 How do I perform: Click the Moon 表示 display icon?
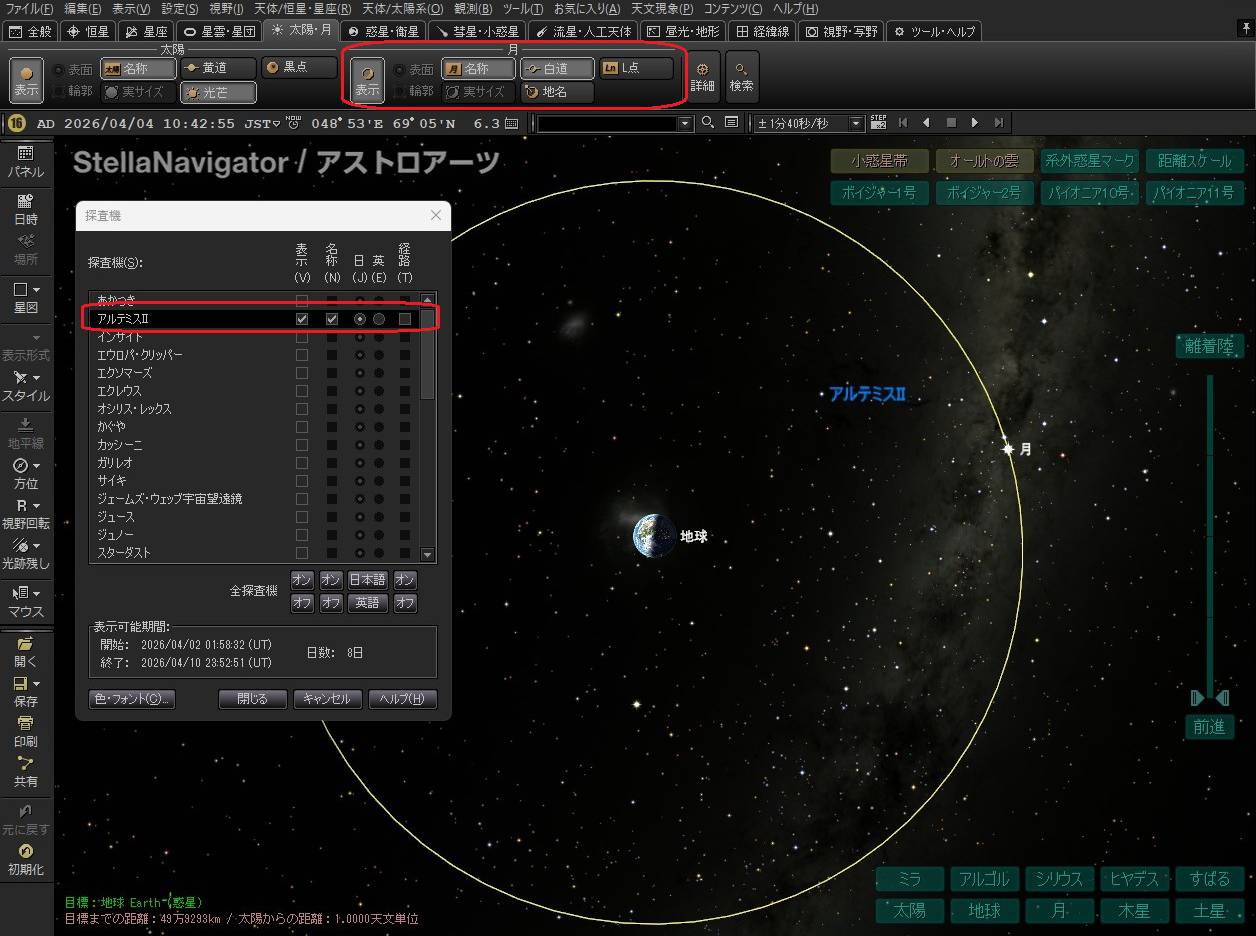tap(368, 79)
